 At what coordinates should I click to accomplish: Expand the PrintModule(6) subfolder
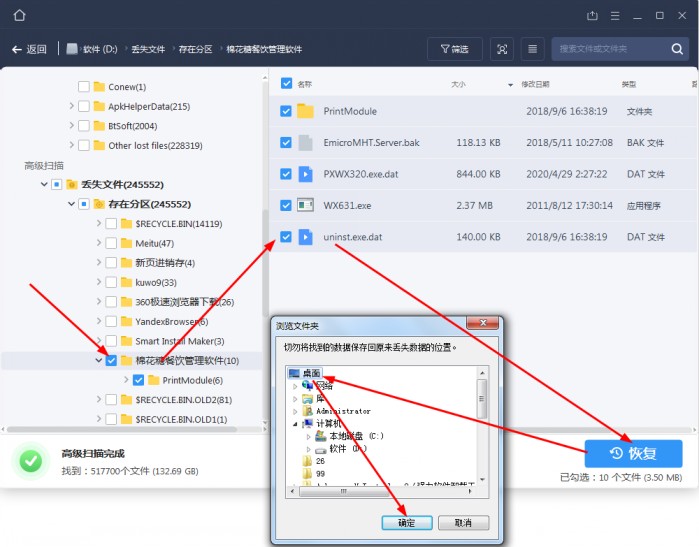(x=126, y=380)
